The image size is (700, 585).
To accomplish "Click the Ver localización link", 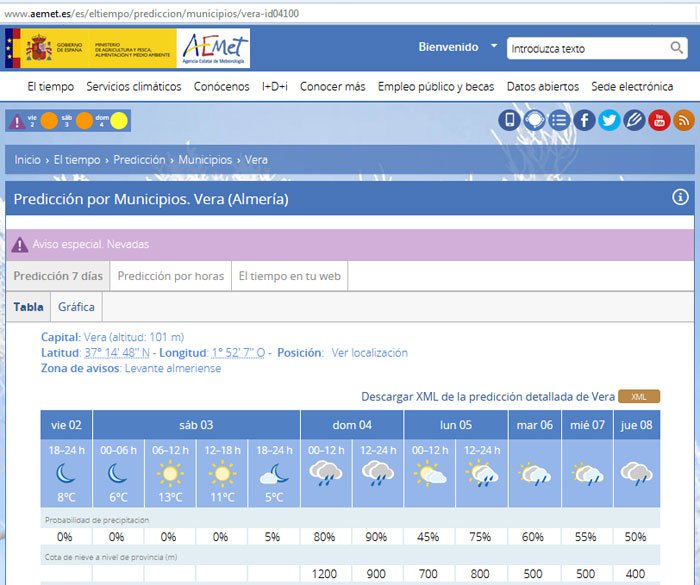I will 369,353.
